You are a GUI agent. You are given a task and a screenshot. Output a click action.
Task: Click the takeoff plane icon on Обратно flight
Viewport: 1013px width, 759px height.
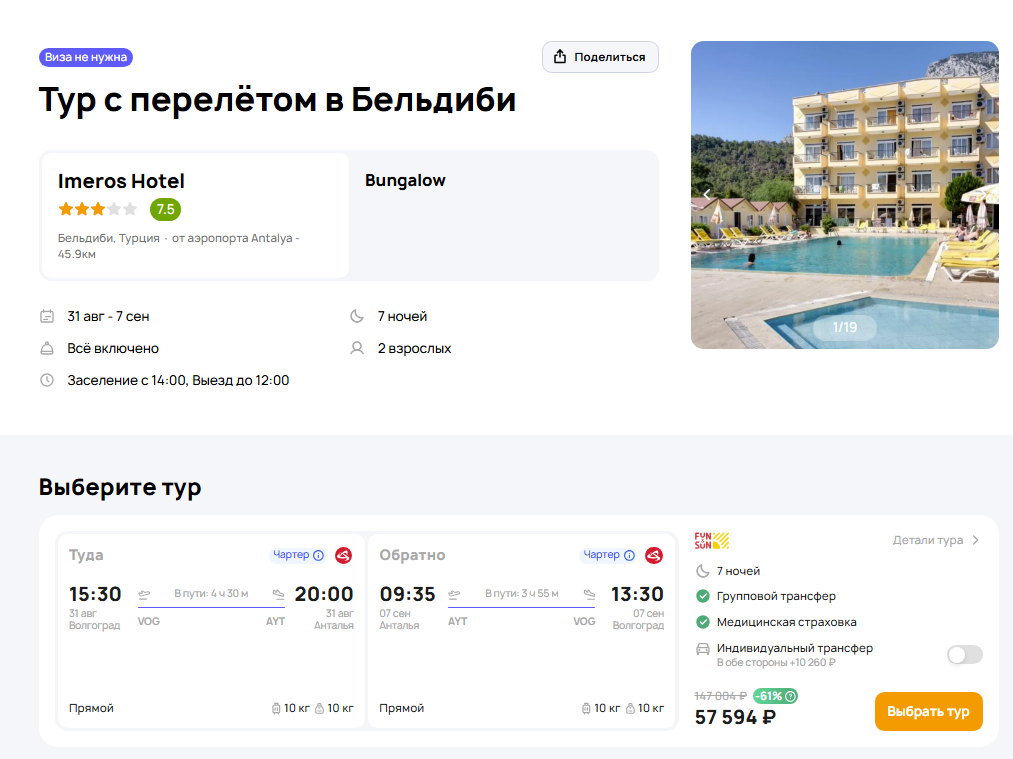454,594
